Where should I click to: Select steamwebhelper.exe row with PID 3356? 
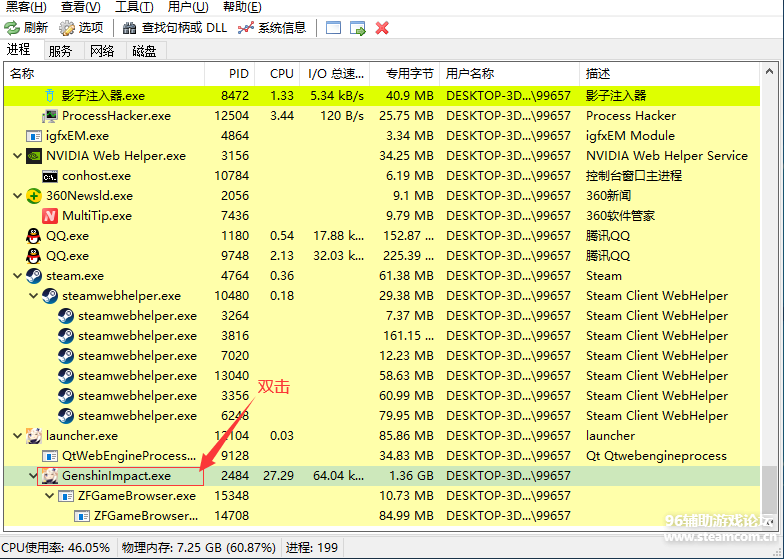click(x=382, y=396)
